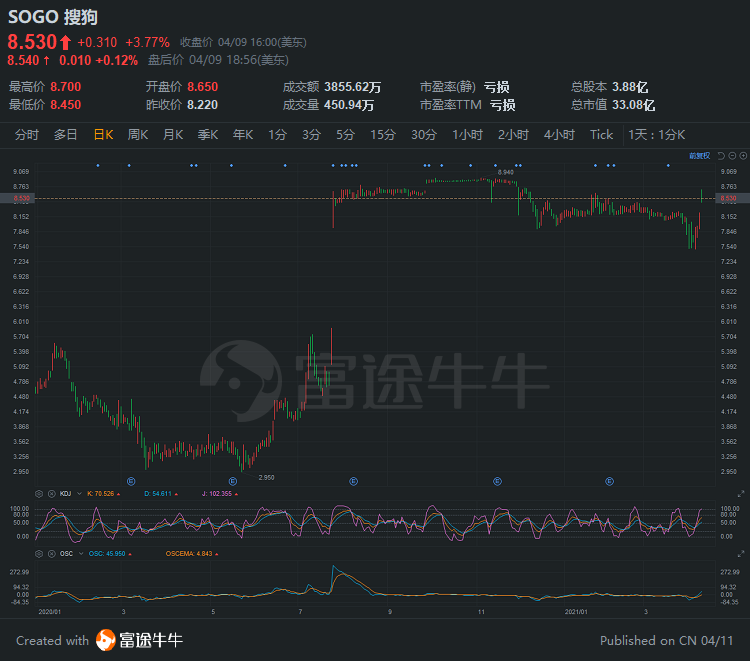This screenshot has width=750, height=661.
Task: Maximize the OSC indicator panel
Action: (x=741, y=553)
